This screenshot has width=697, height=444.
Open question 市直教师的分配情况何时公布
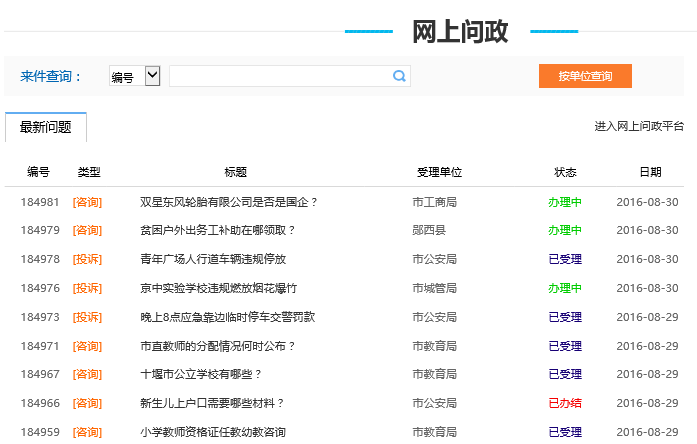218,346
